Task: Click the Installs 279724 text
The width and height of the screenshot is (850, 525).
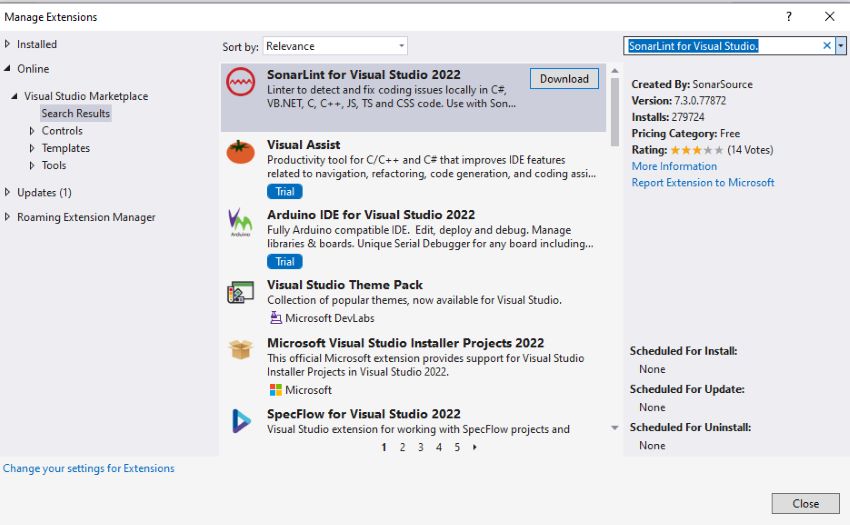Action: tap(668, 117)
